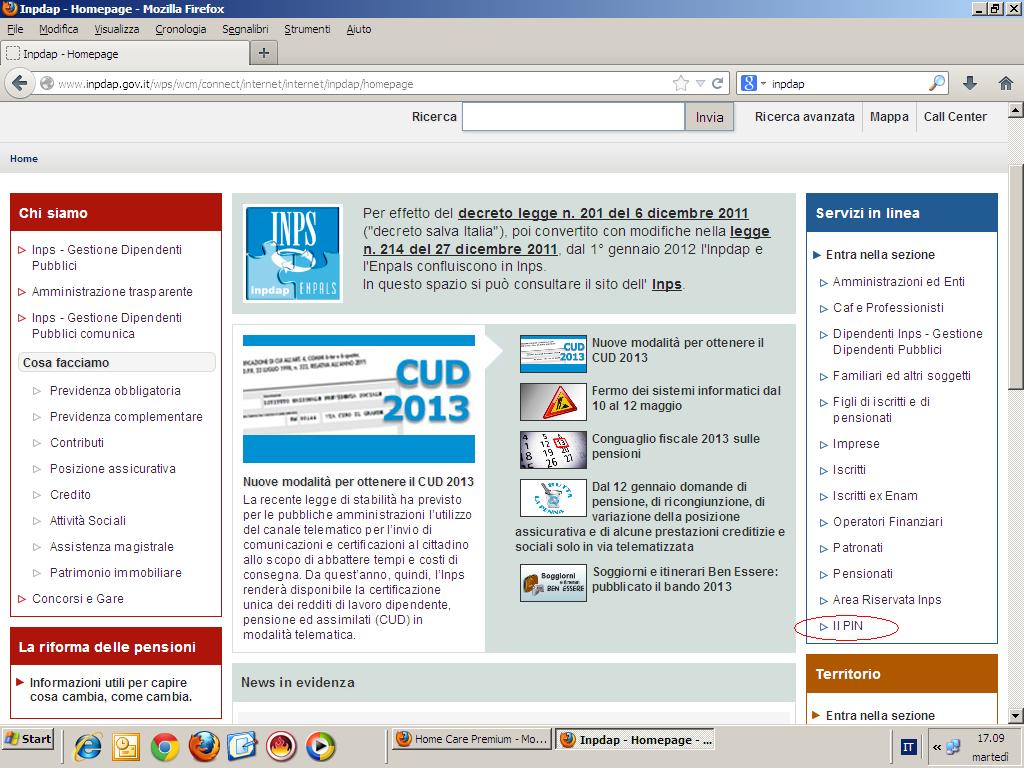Open the Ricerca avanzata link
Image resolution: width=1024 pixels, height=768 pixels.
coord(805,116)
